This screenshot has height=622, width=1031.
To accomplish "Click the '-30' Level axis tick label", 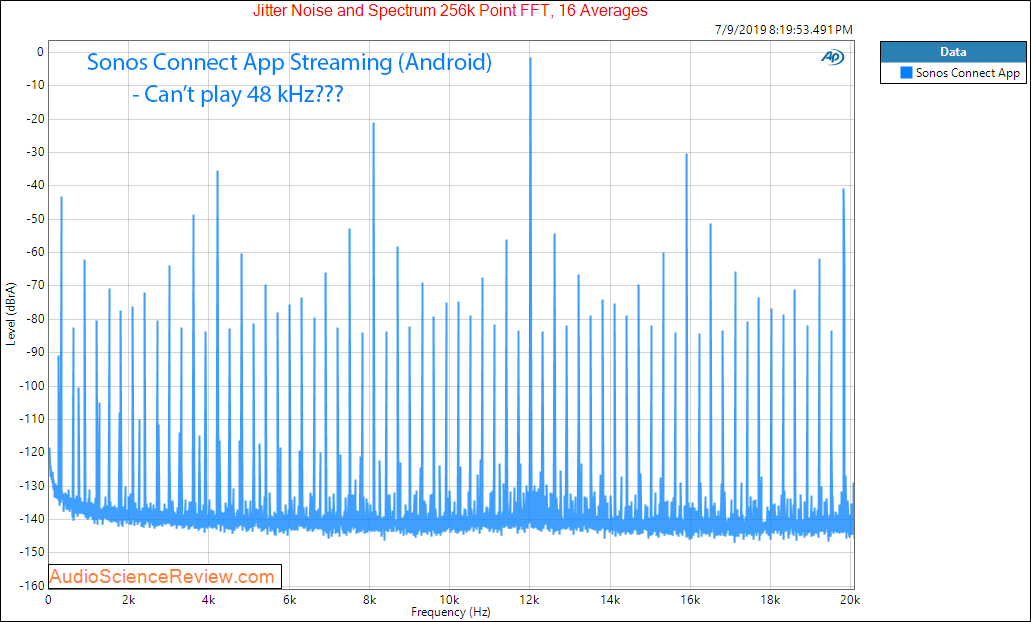I will pos(34,153).
